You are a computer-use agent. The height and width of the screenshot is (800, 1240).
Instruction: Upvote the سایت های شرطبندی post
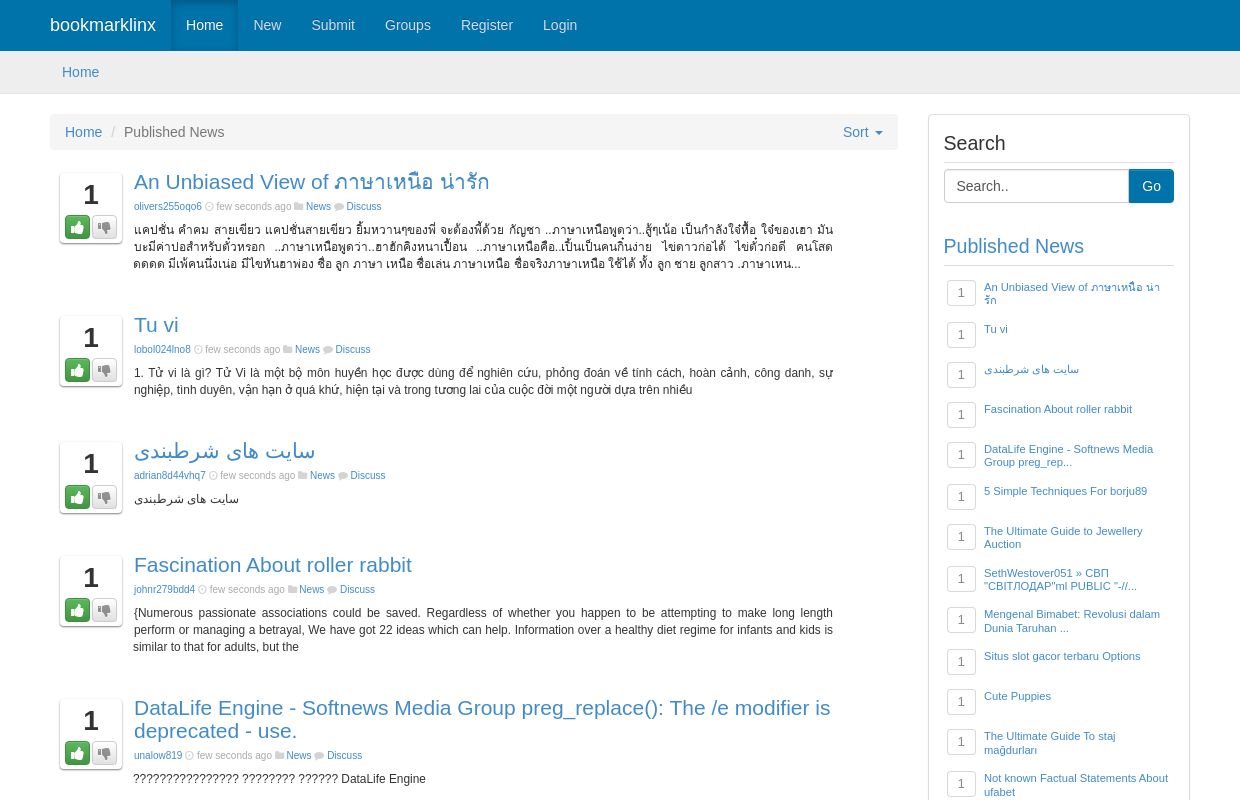click(x=77, y=497)
